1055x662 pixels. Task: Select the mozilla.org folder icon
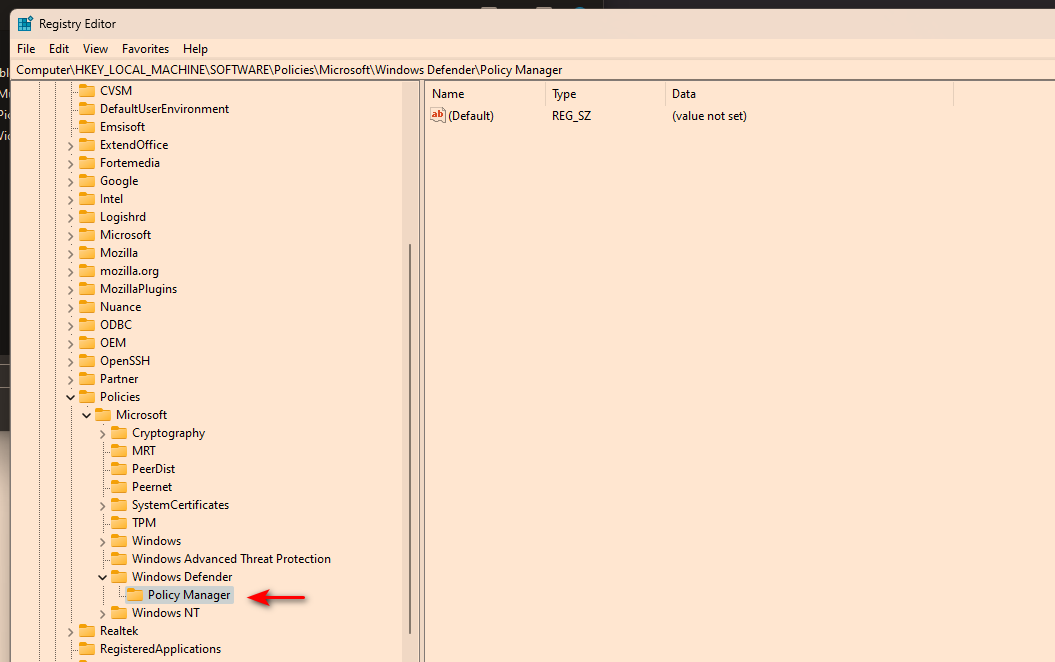pos(87,271)
